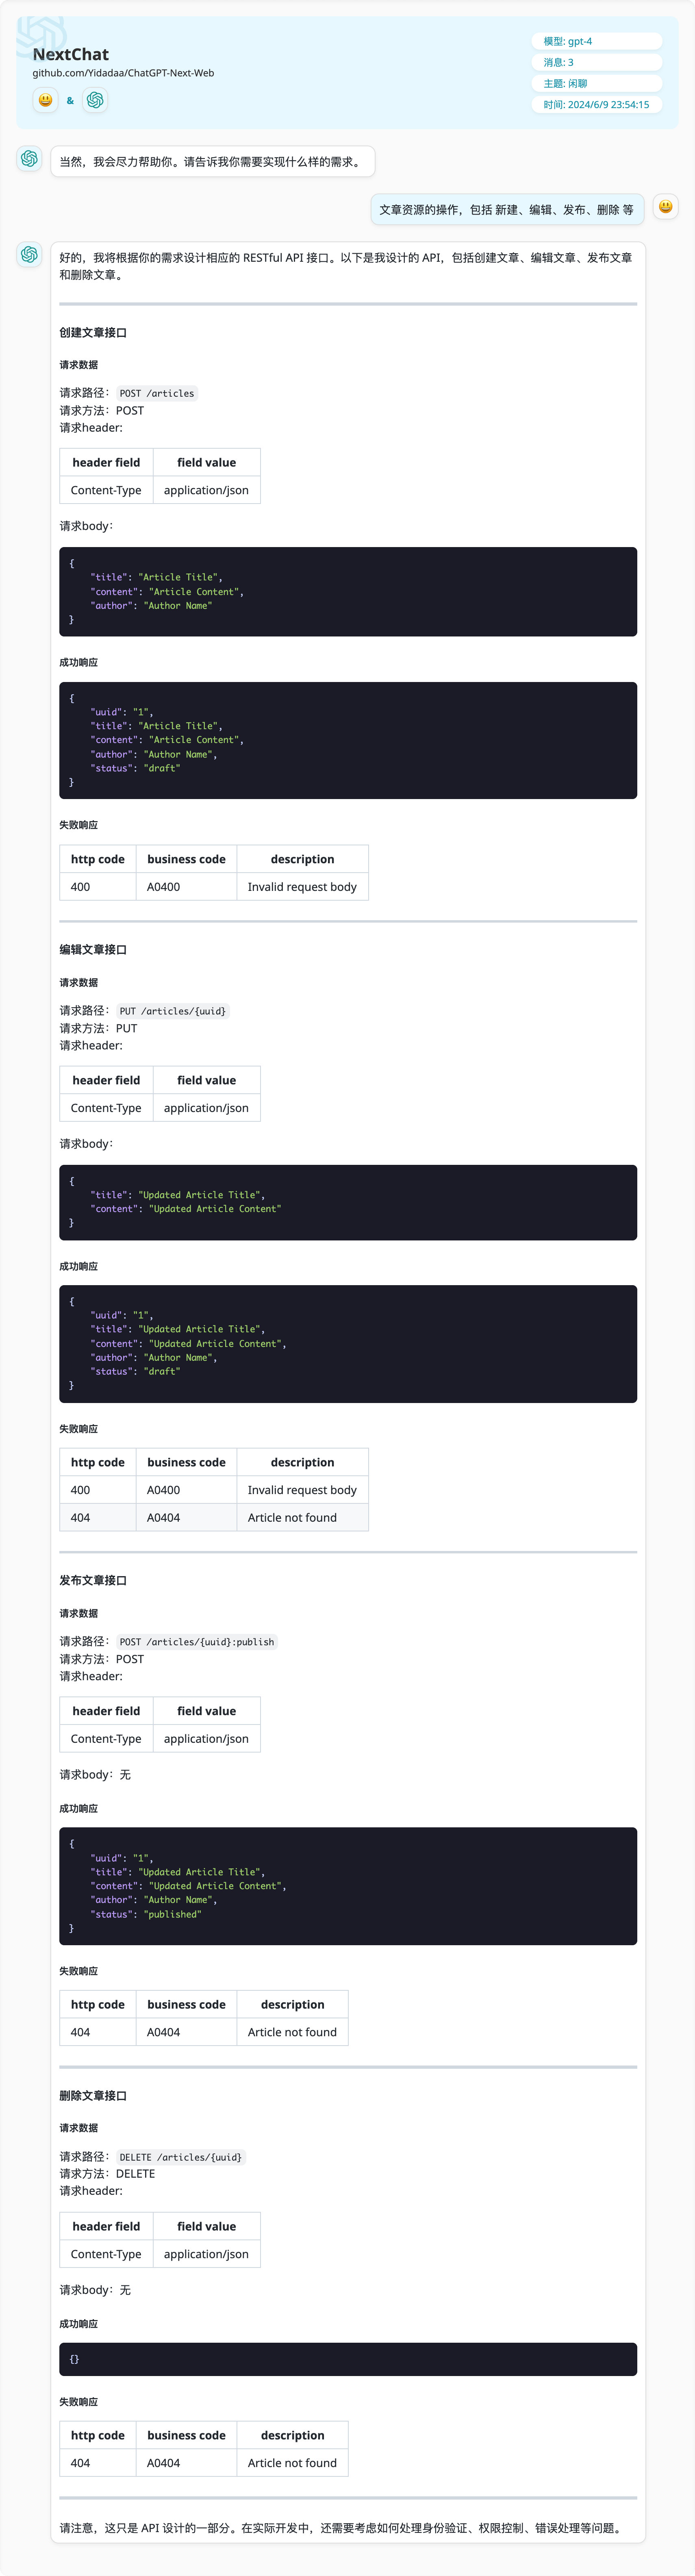
Task: Click "application/json" in the delete-article header table
Action: [x=206, y=2254]
